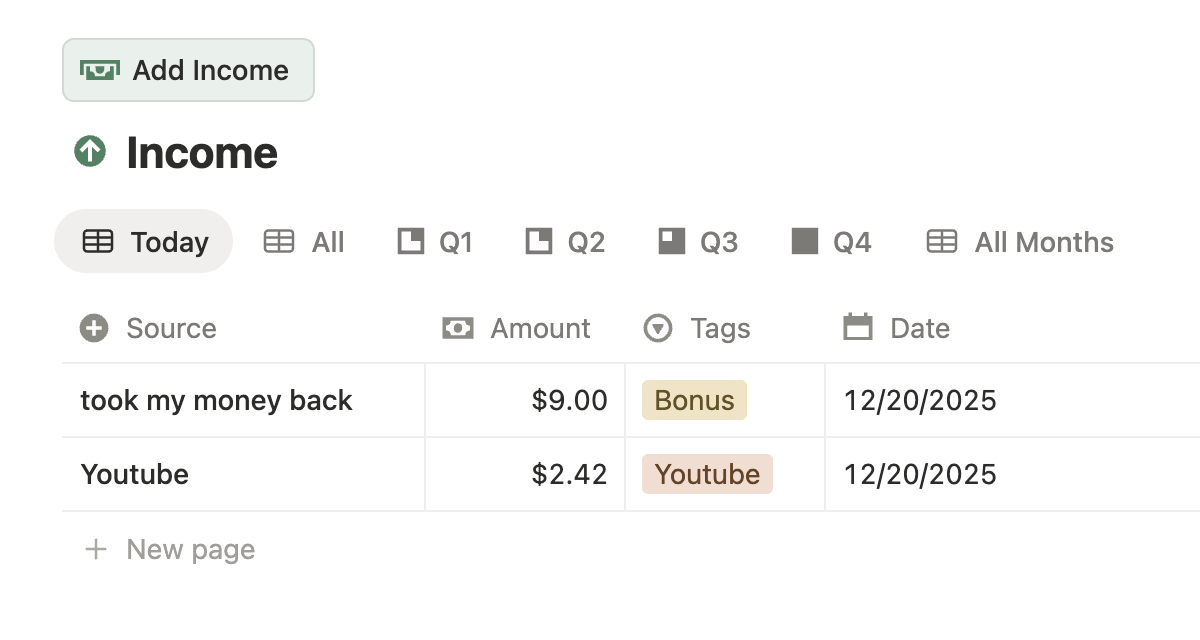Click the green up-arrow Income icon

click(x=90, y=152)
